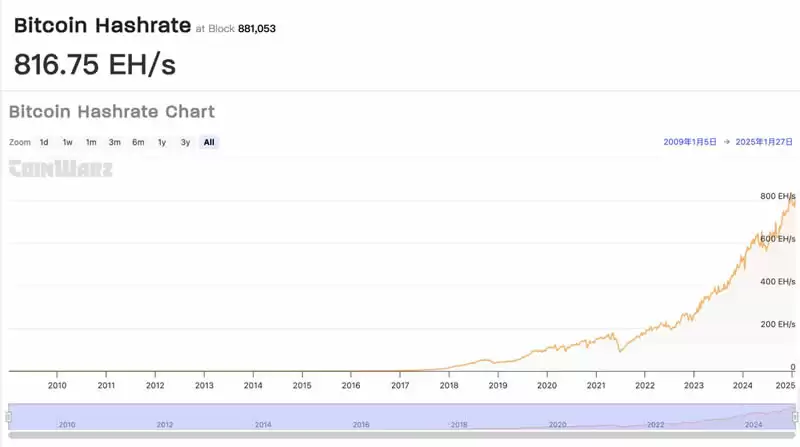800x447 pixels.
Task: Click the CoinWarz watermark logo
Action: click(x=61, y=169)
